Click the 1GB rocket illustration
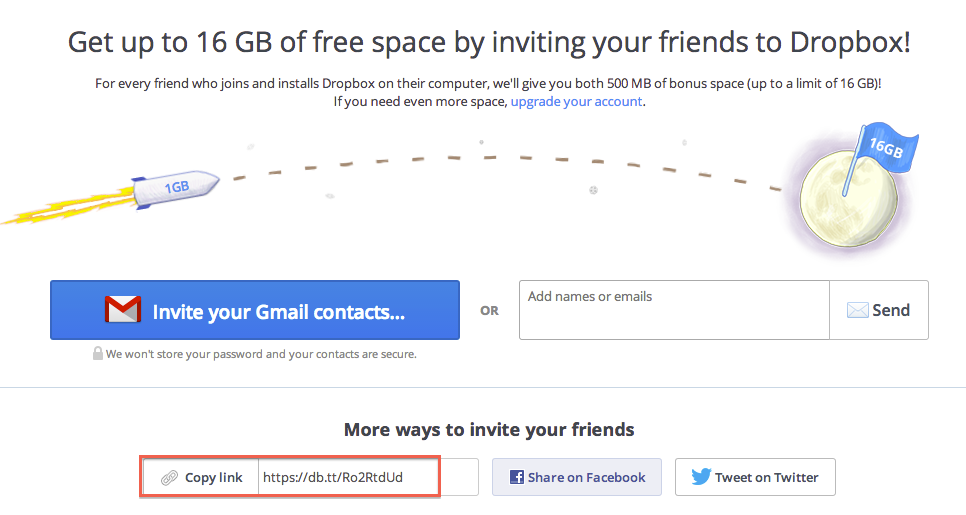Image resolution: width=966 pixels, height=515 pixels. [175, 188]
